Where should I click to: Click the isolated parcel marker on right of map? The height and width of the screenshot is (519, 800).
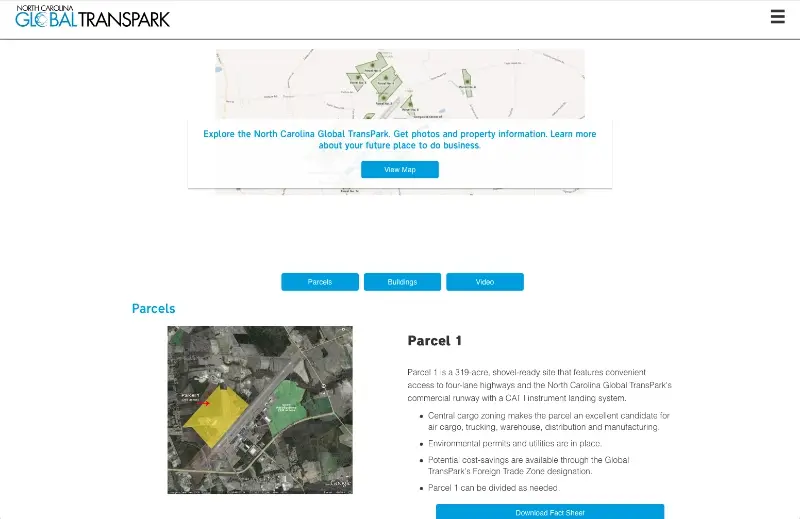tap(466, 82)
